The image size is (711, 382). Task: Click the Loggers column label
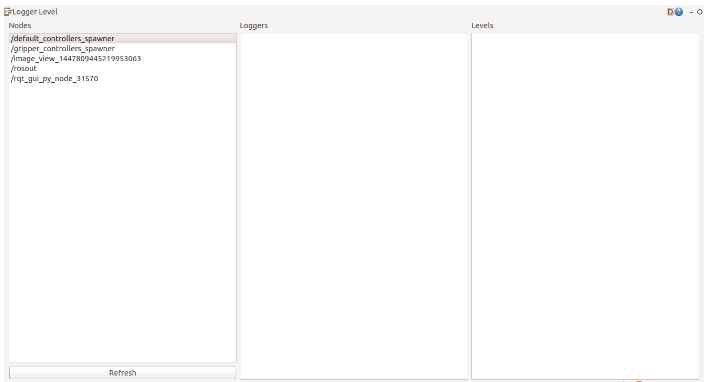click(x=254, y=25)
